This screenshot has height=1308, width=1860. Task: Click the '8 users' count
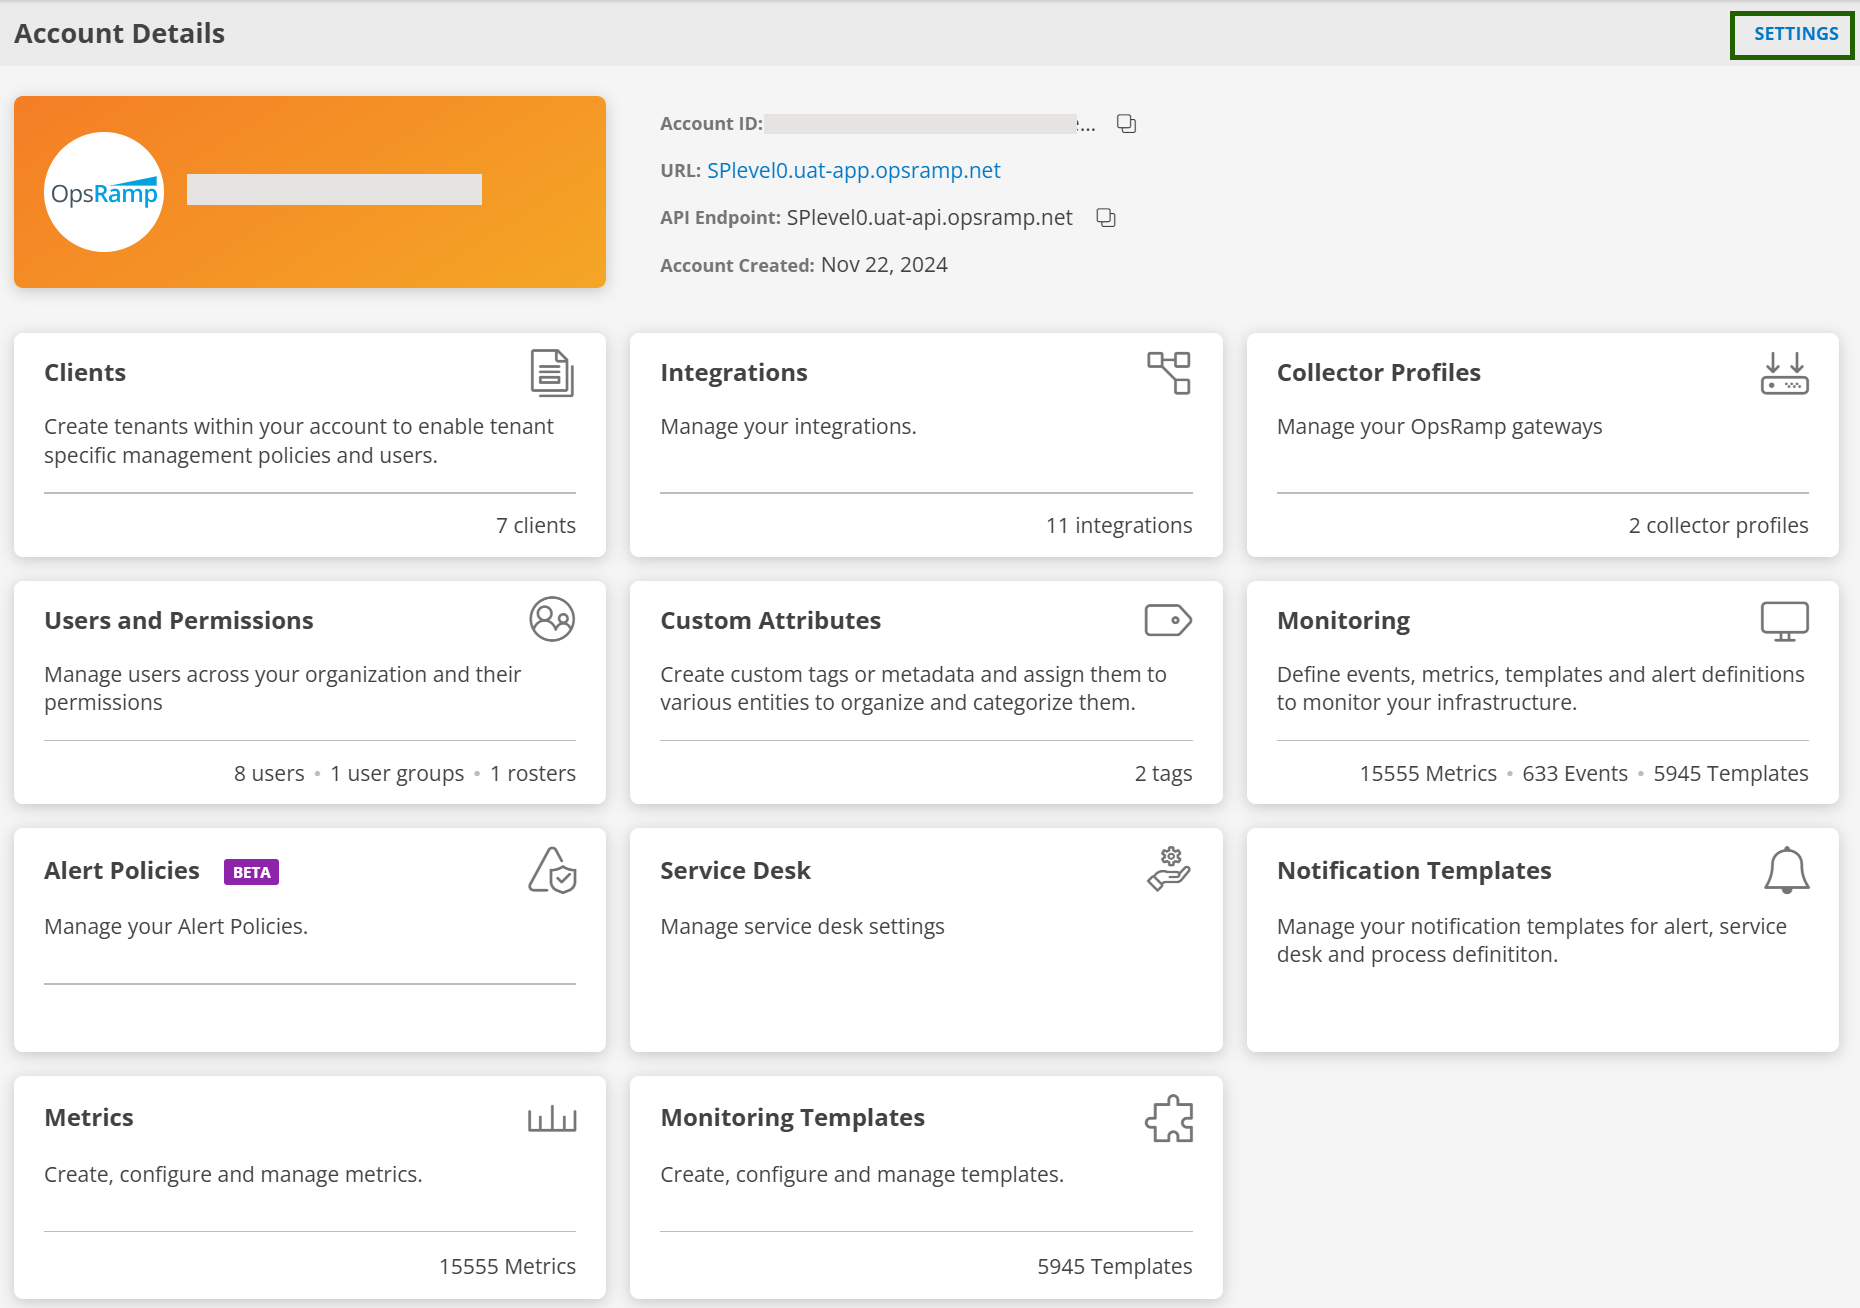pyautogui.click(x=269, y=774)
